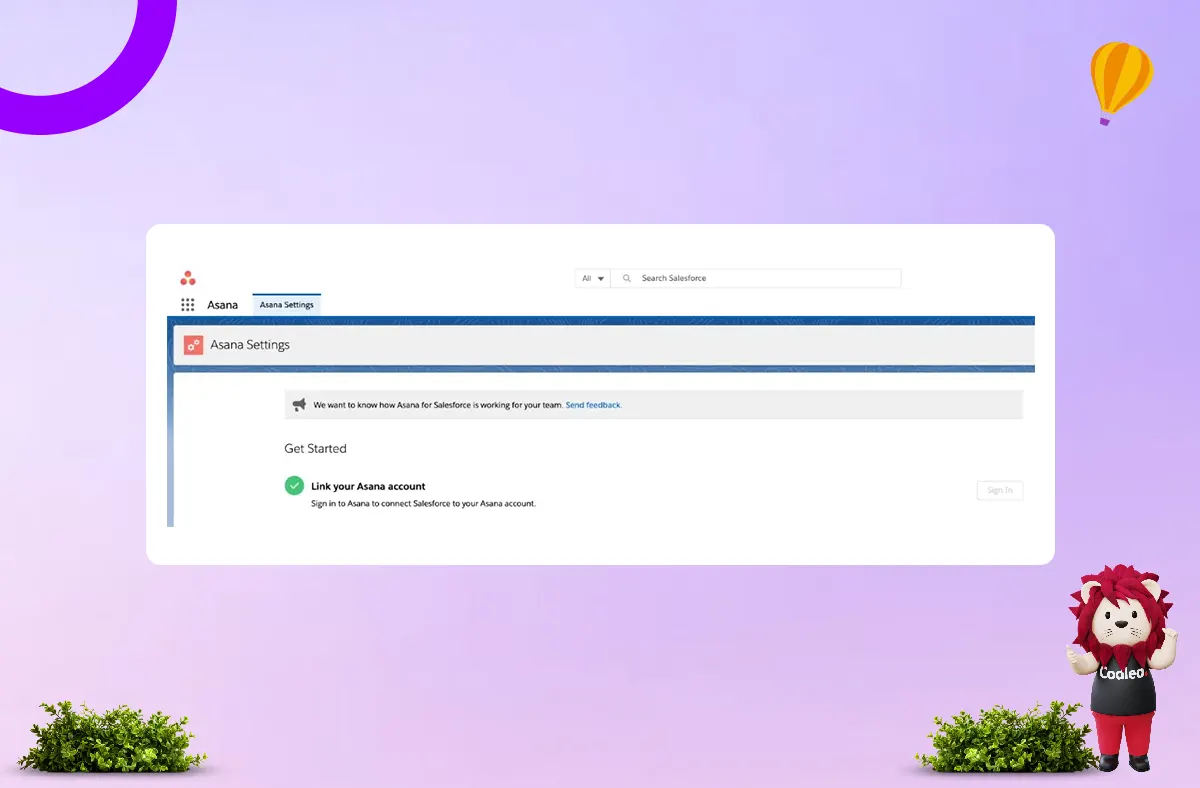1200x788 pixels.
Task: Click the Sign In button
Action: (1000, 490)
